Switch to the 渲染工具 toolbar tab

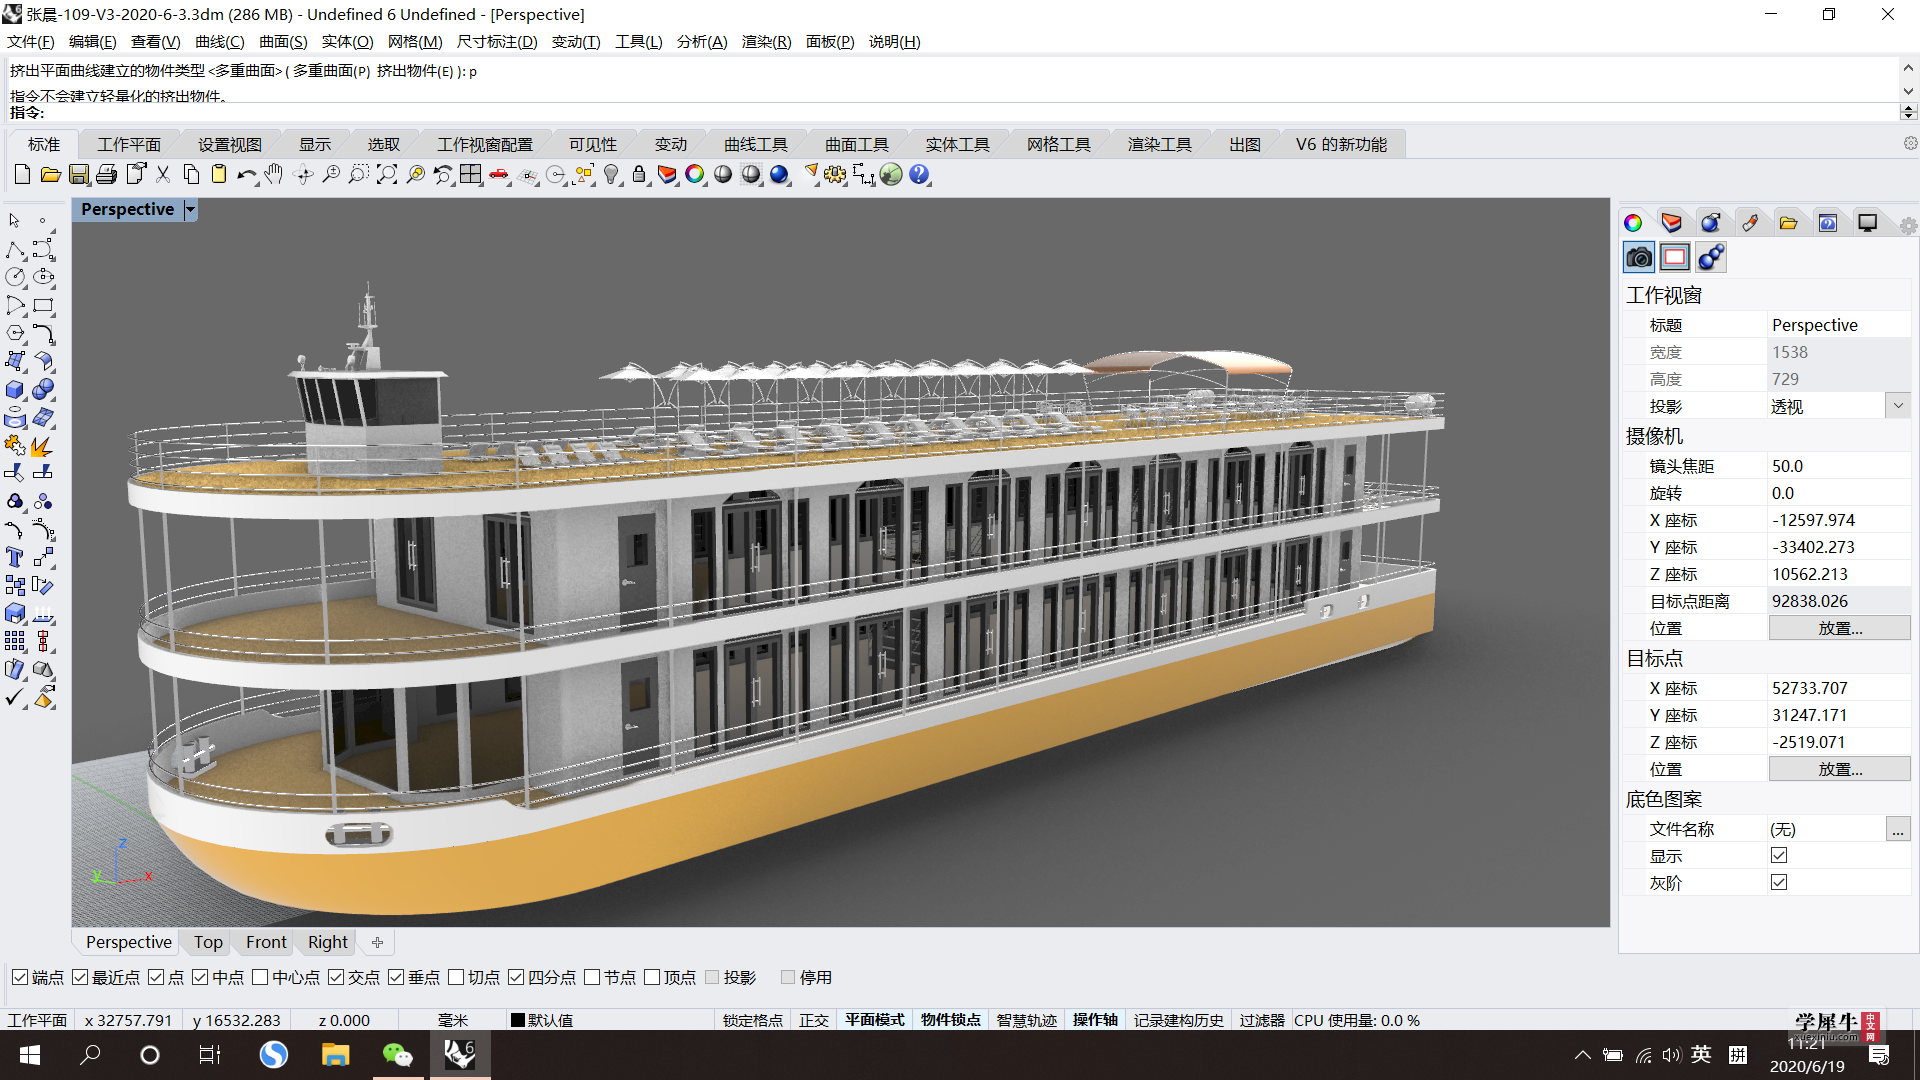[x=1160, y=145]
